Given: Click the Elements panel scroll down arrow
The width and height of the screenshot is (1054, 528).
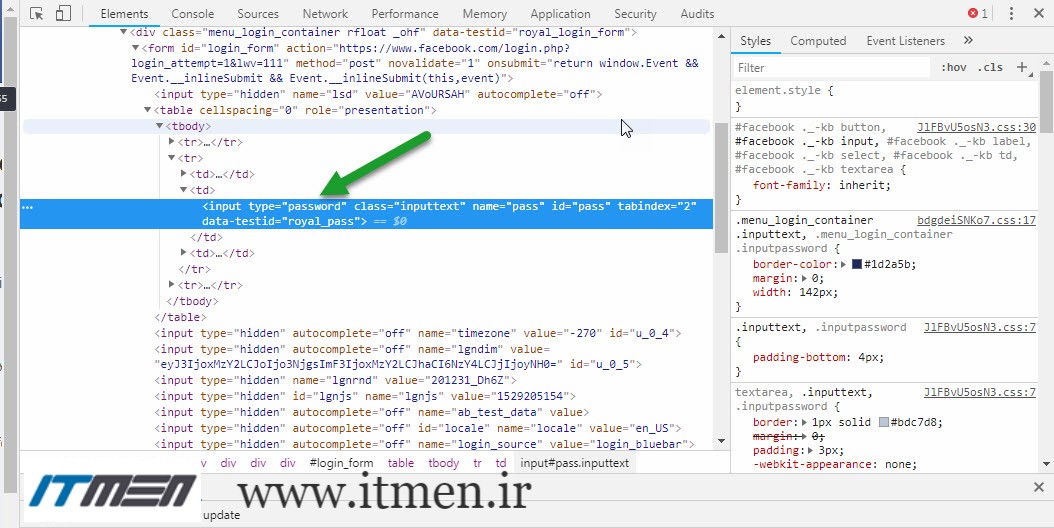Looking at the screenshot, I should click(722, 441).
